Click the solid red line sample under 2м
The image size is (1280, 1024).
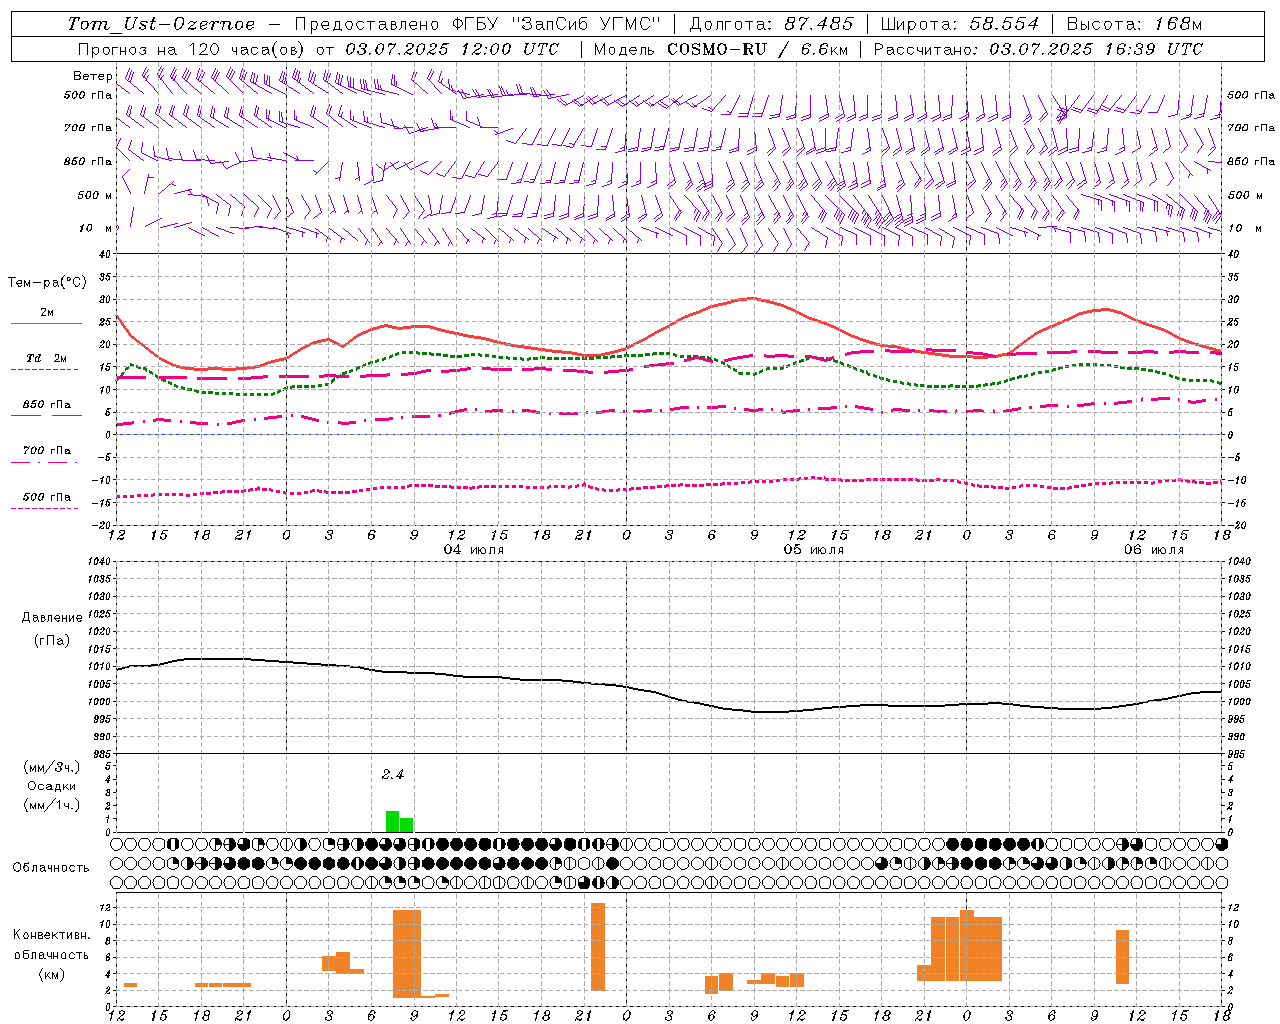click(46, 324)
